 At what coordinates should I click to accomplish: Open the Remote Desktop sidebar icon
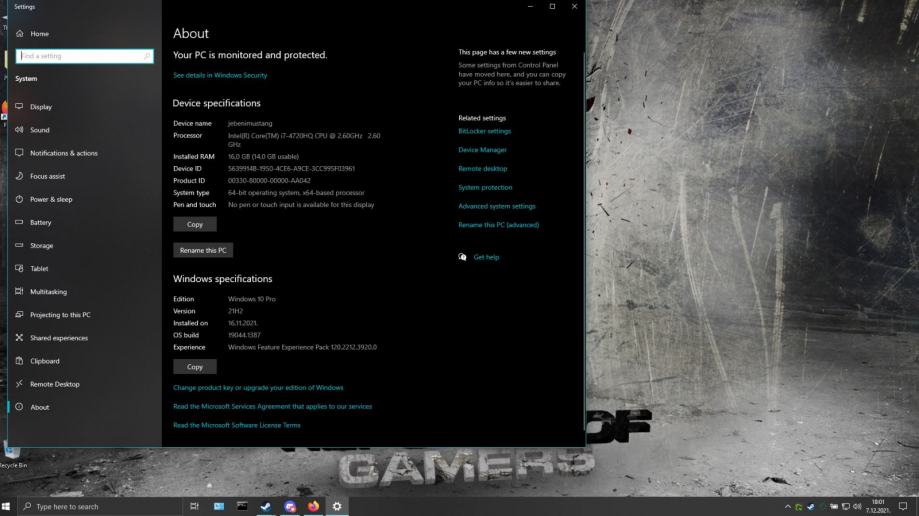tap(19, 383)
